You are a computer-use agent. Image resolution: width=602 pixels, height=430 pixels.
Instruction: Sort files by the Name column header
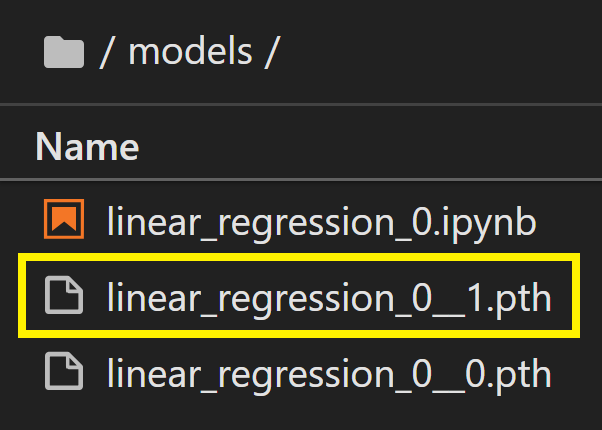point(87,147)
